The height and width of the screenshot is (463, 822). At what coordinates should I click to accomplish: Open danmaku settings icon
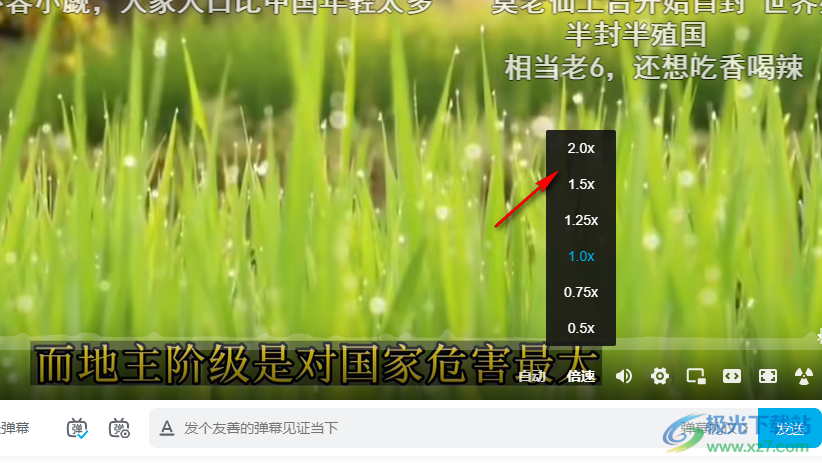pos(119,428)
